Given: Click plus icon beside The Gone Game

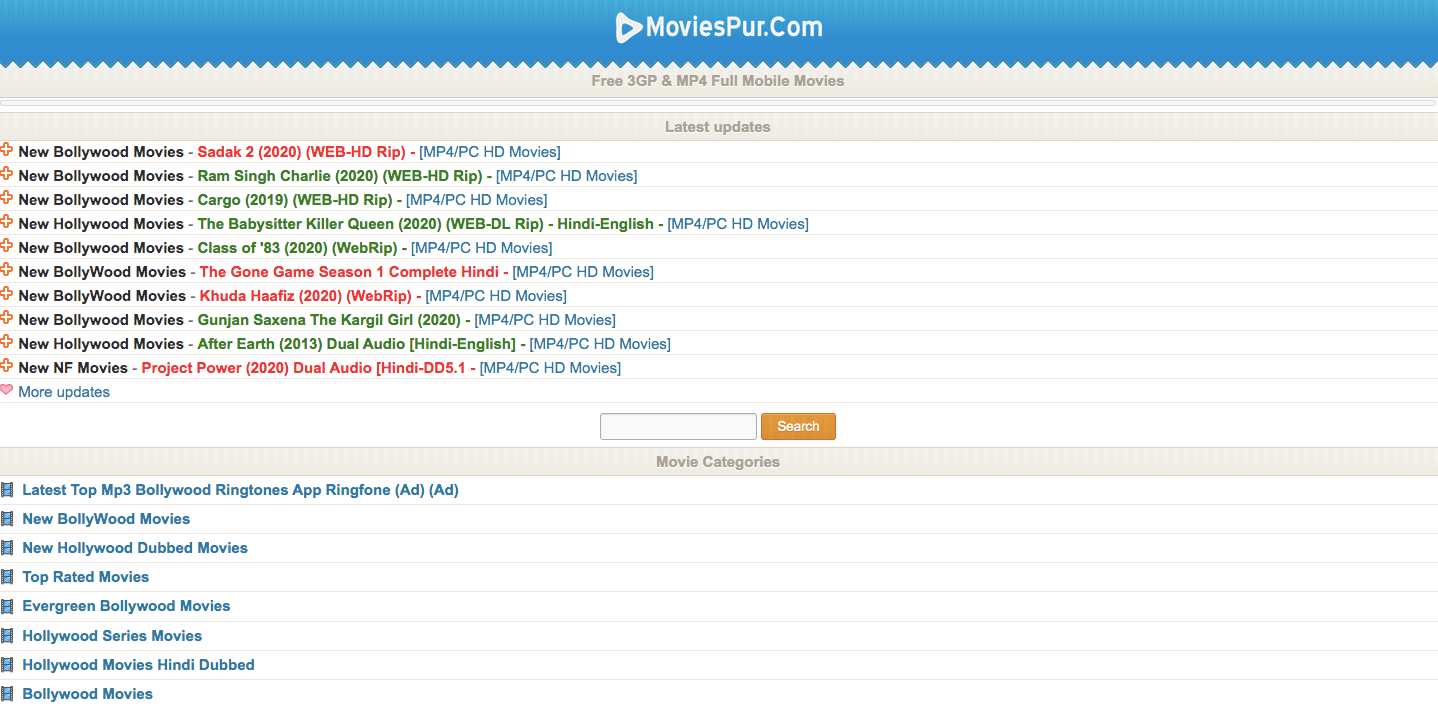Looking at the screenshot, I should [7, 270].
